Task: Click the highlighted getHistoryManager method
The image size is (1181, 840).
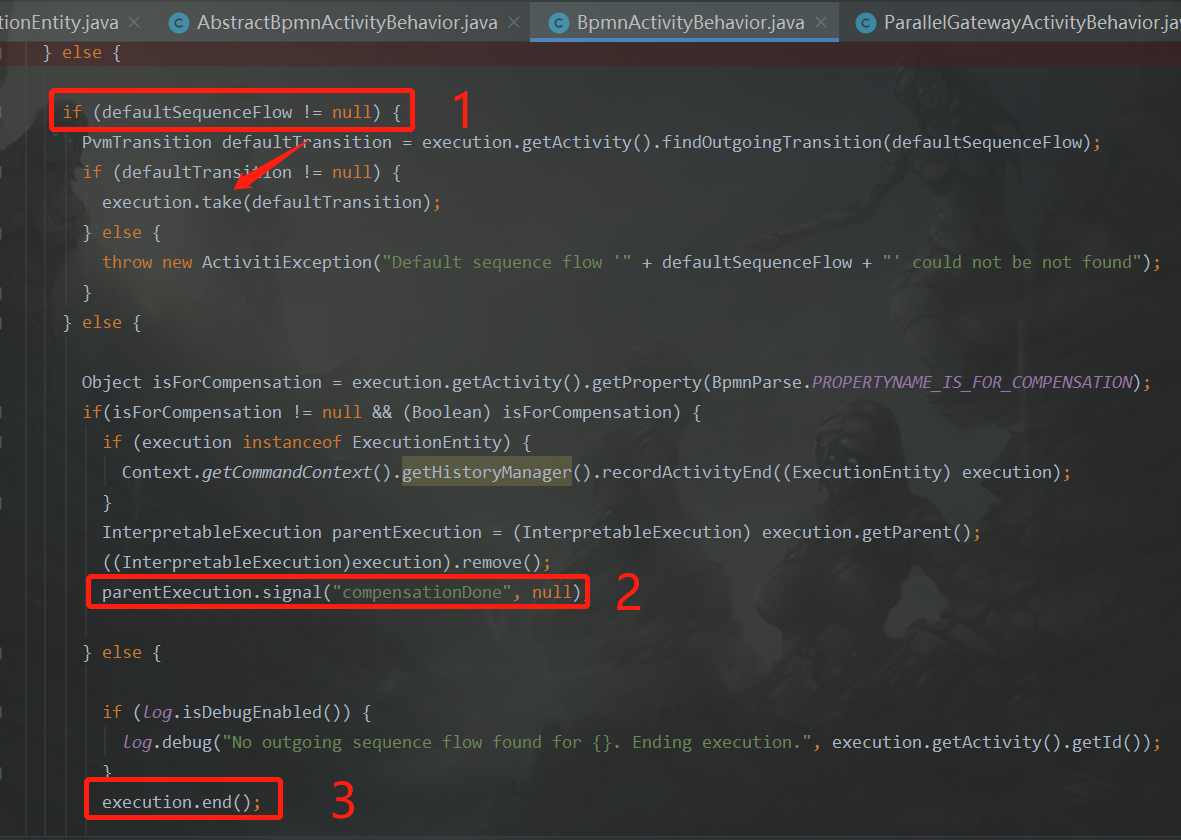Action: click(x=487, y=472)
